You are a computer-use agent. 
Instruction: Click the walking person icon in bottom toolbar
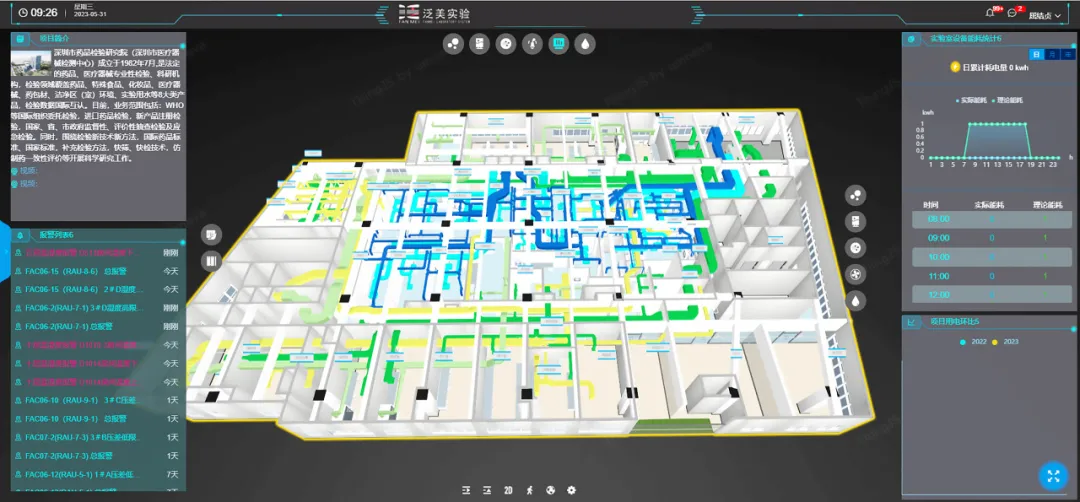529,490
